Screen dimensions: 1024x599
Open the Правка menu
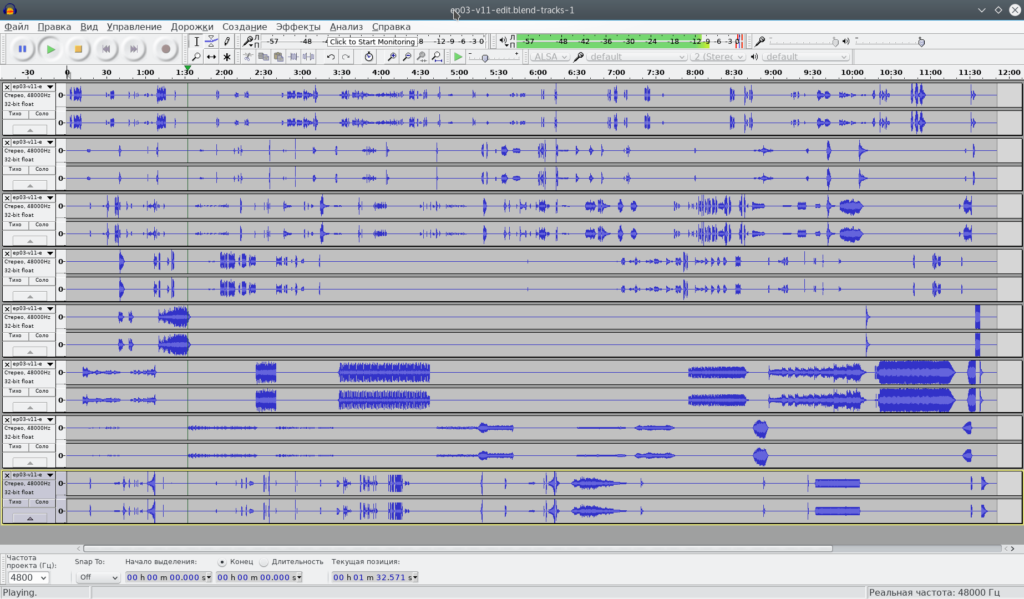54,27
